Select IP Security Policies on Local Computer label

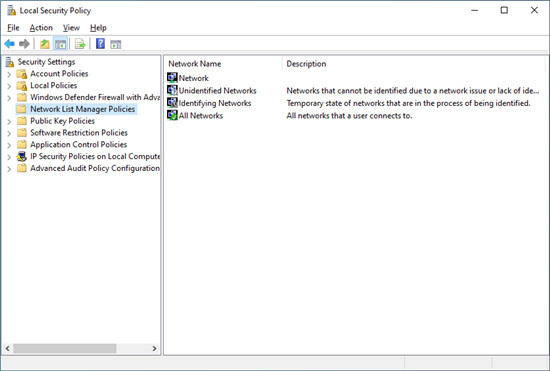coord(95,156)
